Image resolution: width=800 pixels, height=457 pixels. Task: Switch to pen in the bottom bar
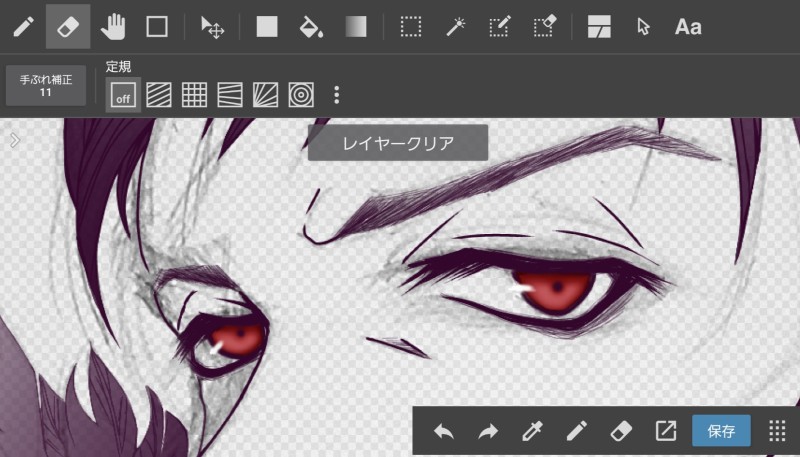(577, 431)
